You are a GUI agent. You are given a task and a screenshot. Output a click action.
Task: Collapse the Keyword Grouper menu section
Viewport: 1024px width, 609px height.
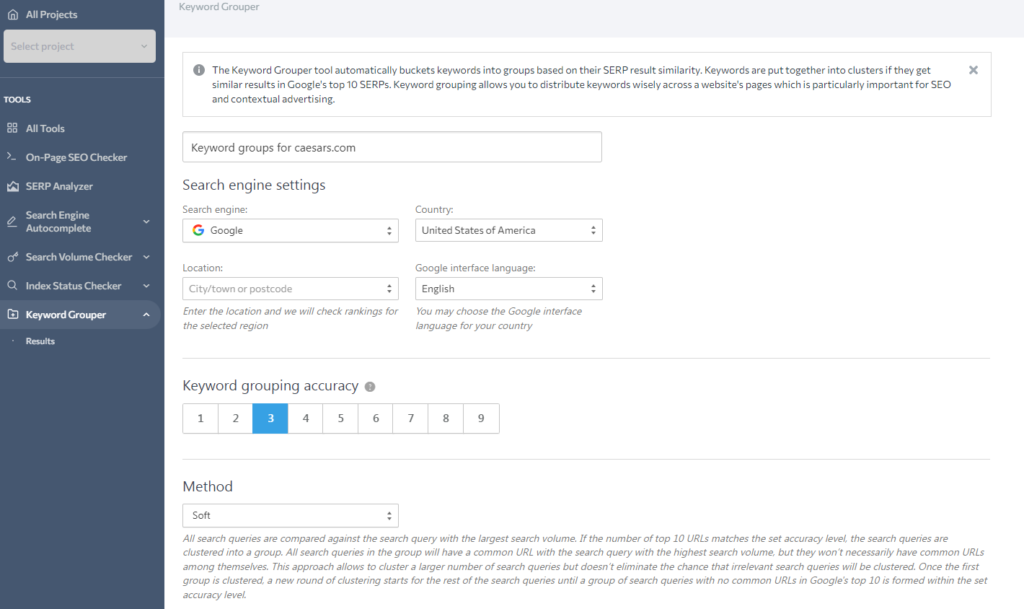click(x=147, y=315)
